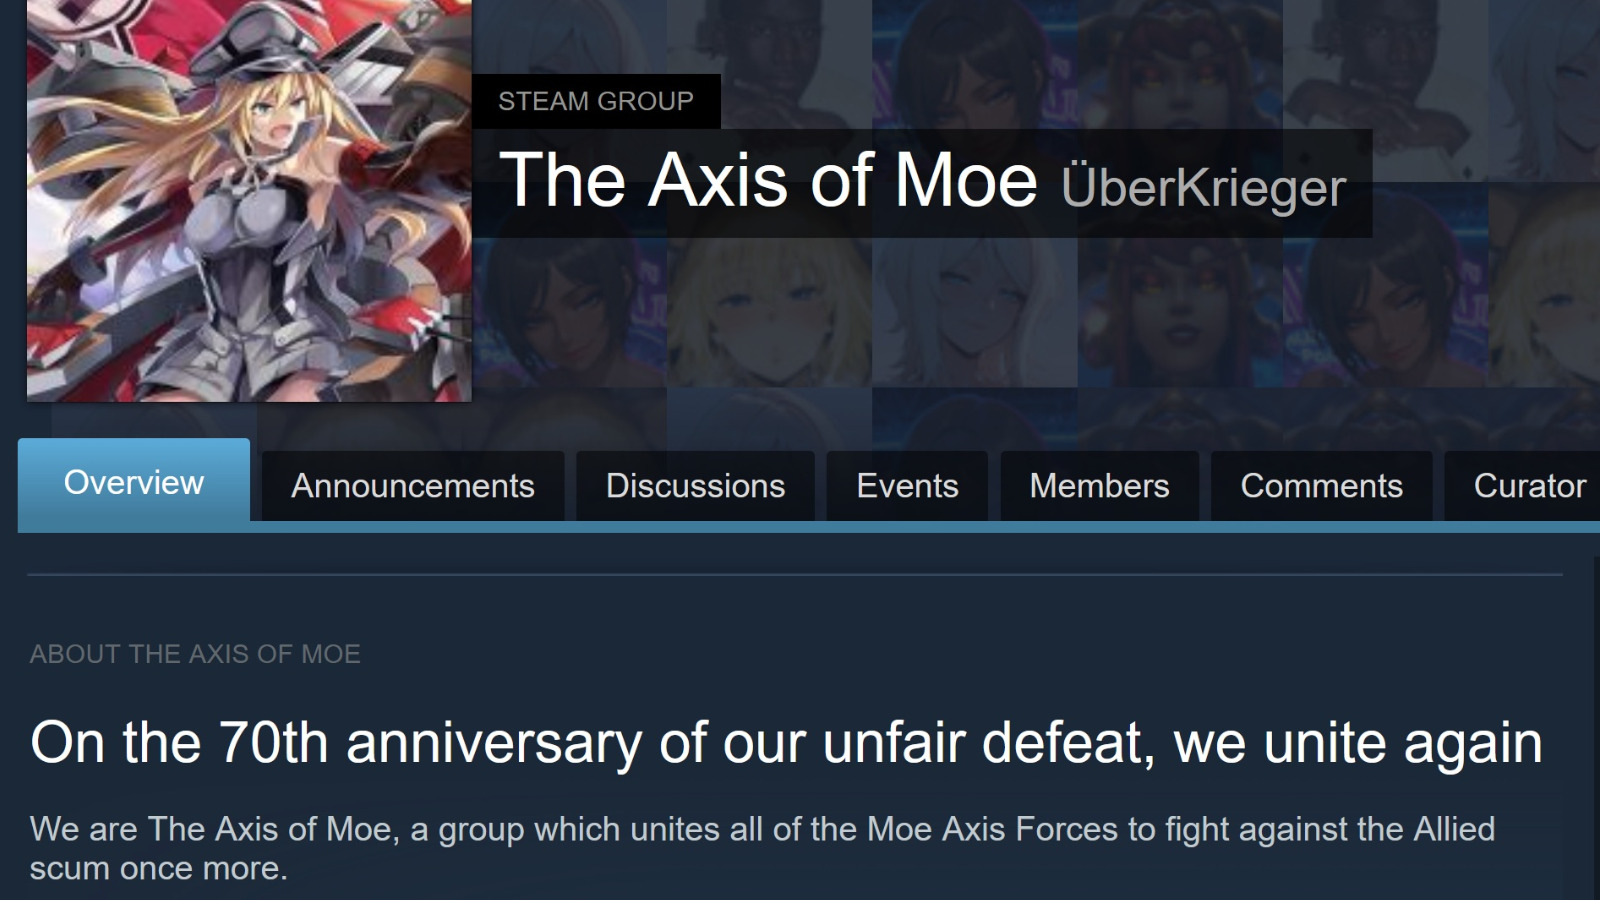
Task: Click the white-haired face tile in the background collage
Action: coord(975,312)
